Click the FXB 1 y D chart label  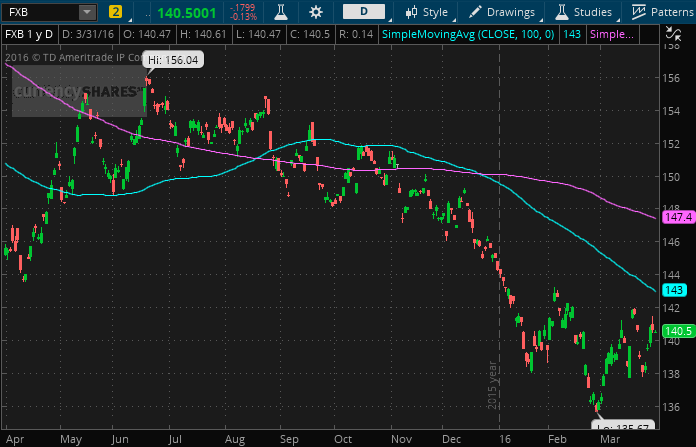click(x=30, y=34)
